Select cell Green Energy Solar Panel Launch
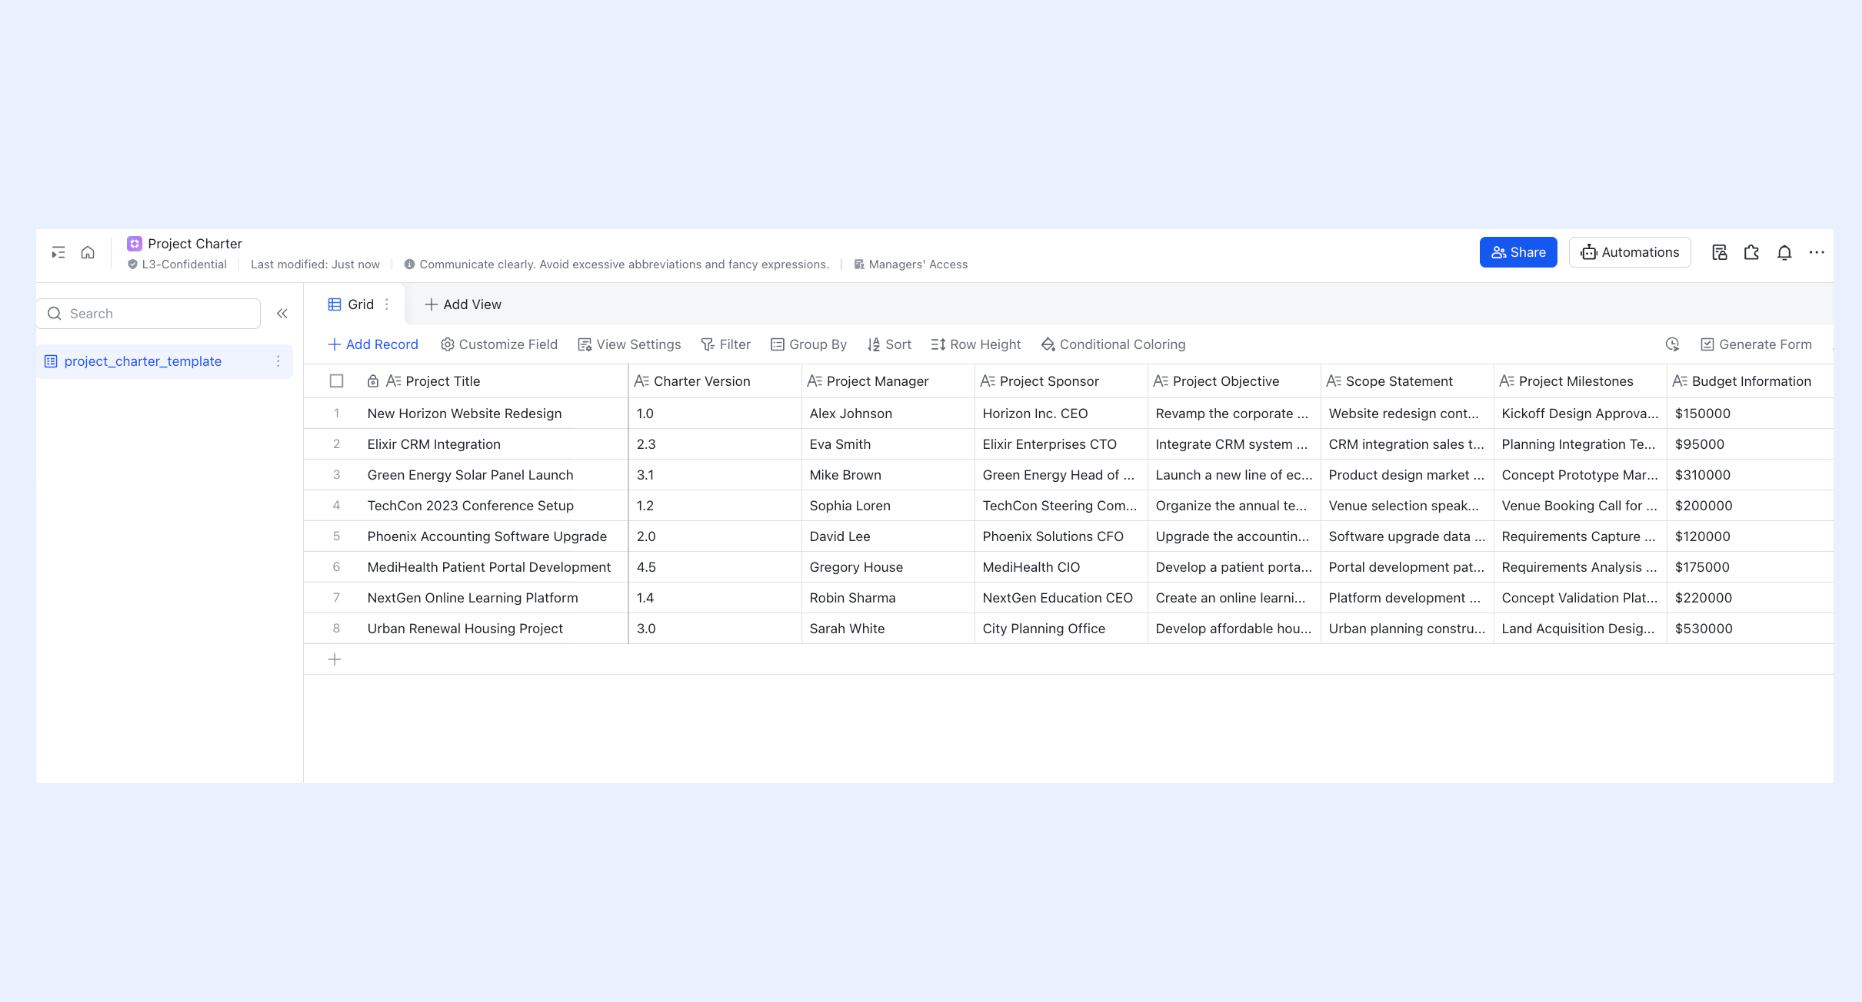This screenshot has height=1002, width=1862. pyautogui.click(x=494, y=476)
